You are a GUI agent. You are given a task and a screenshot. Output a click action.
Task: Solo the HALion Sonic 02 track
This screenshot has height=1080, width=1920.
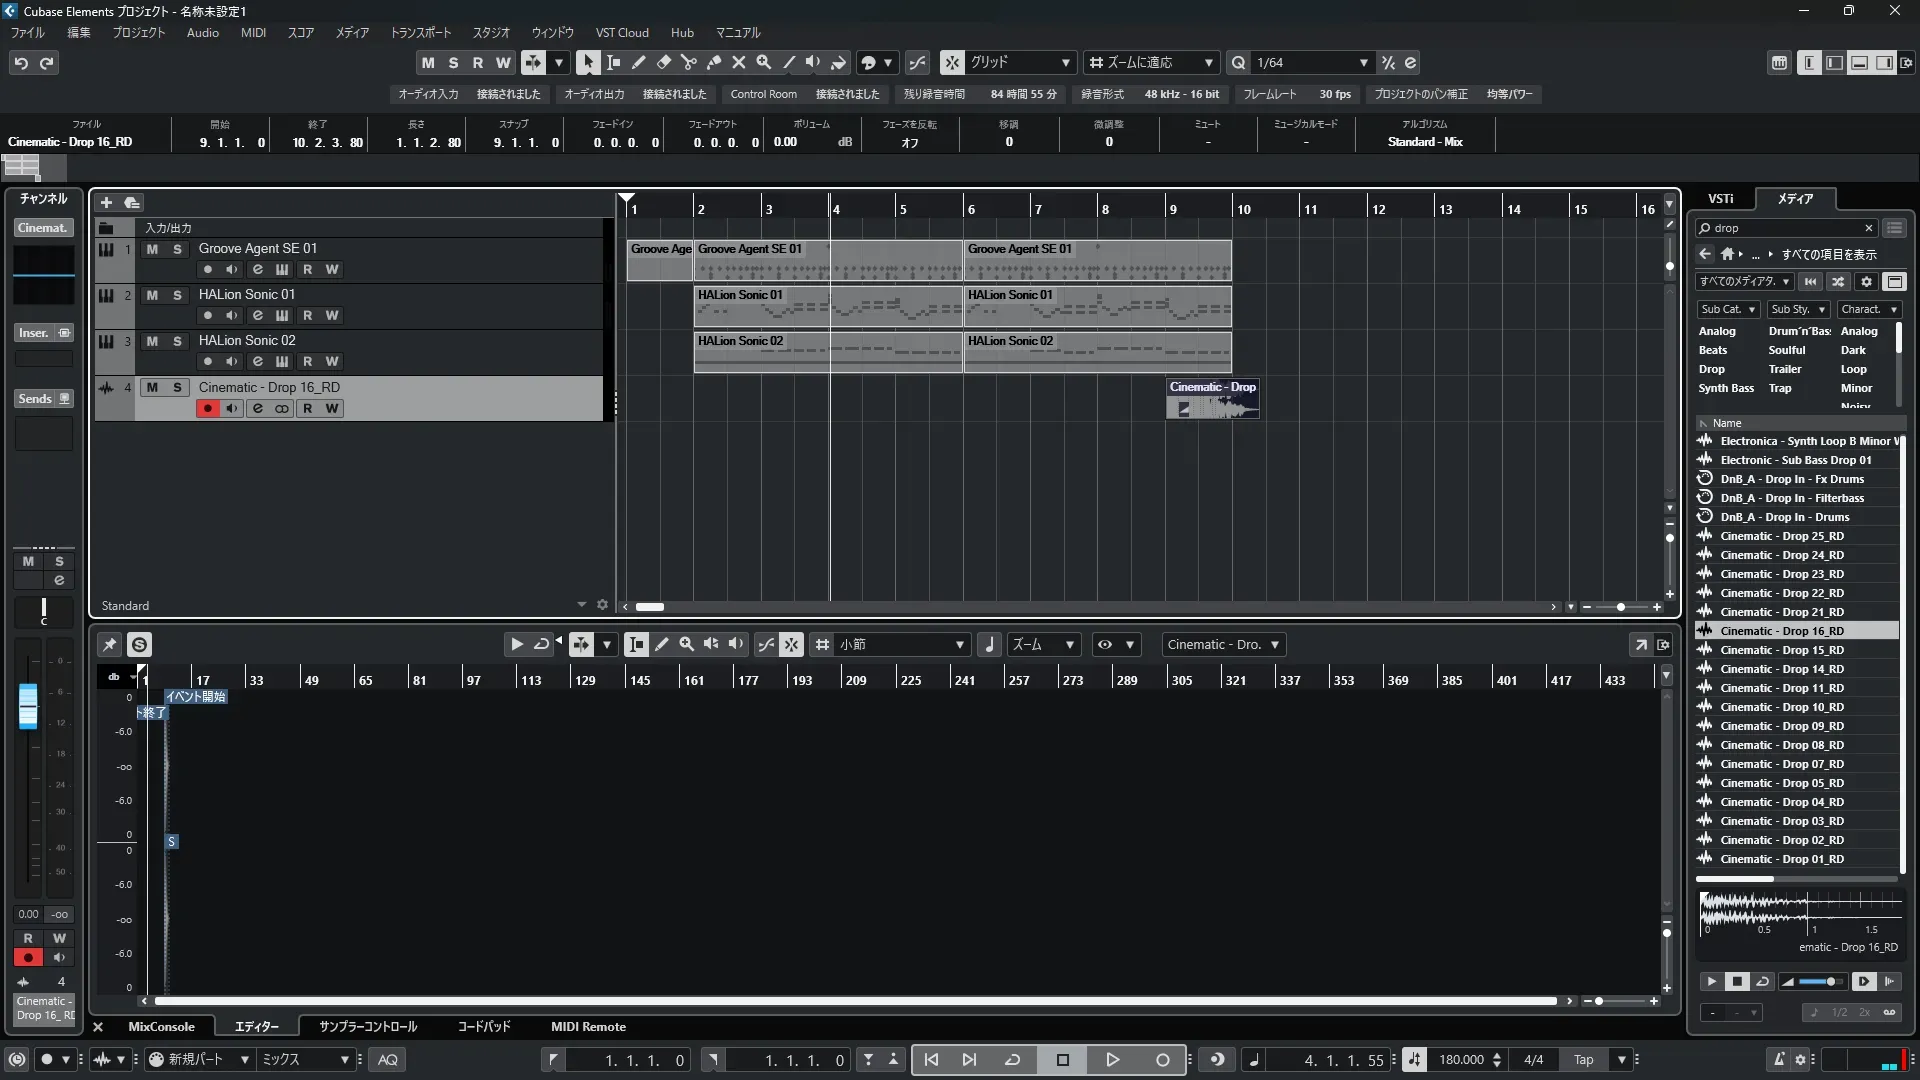(177, 341)
